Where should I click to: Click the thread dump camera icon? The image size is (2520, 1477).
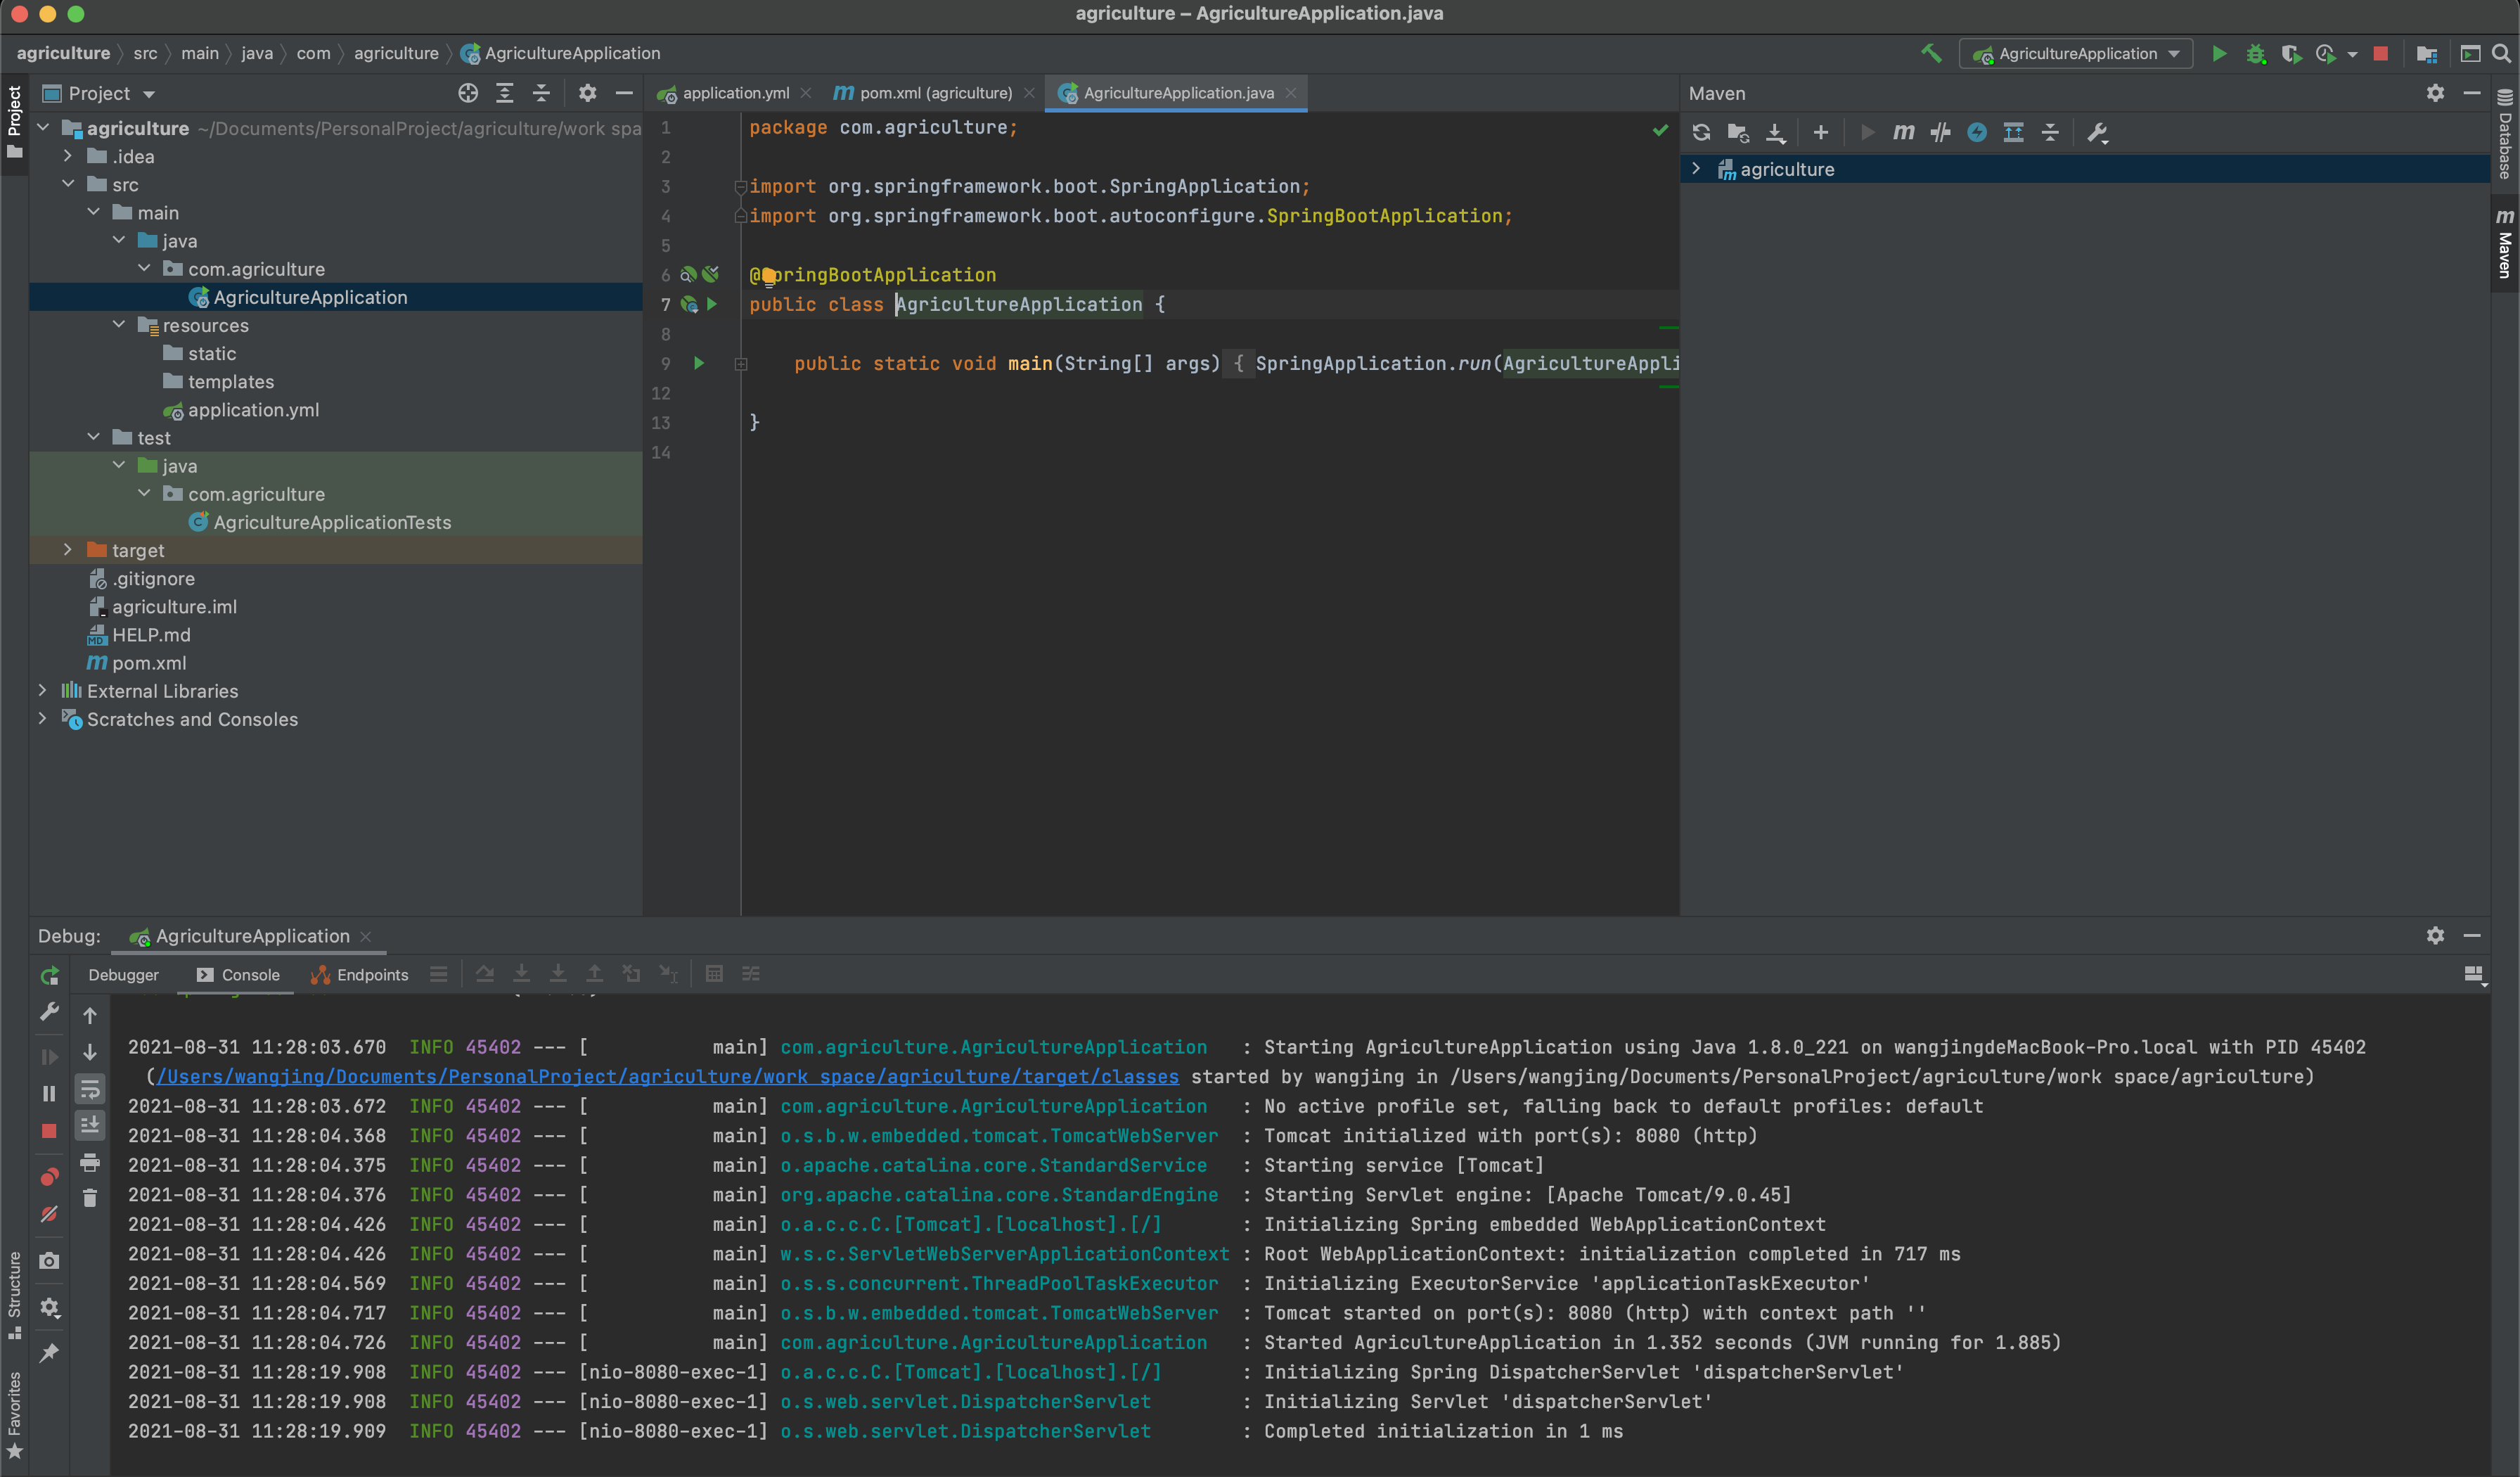49,1261
